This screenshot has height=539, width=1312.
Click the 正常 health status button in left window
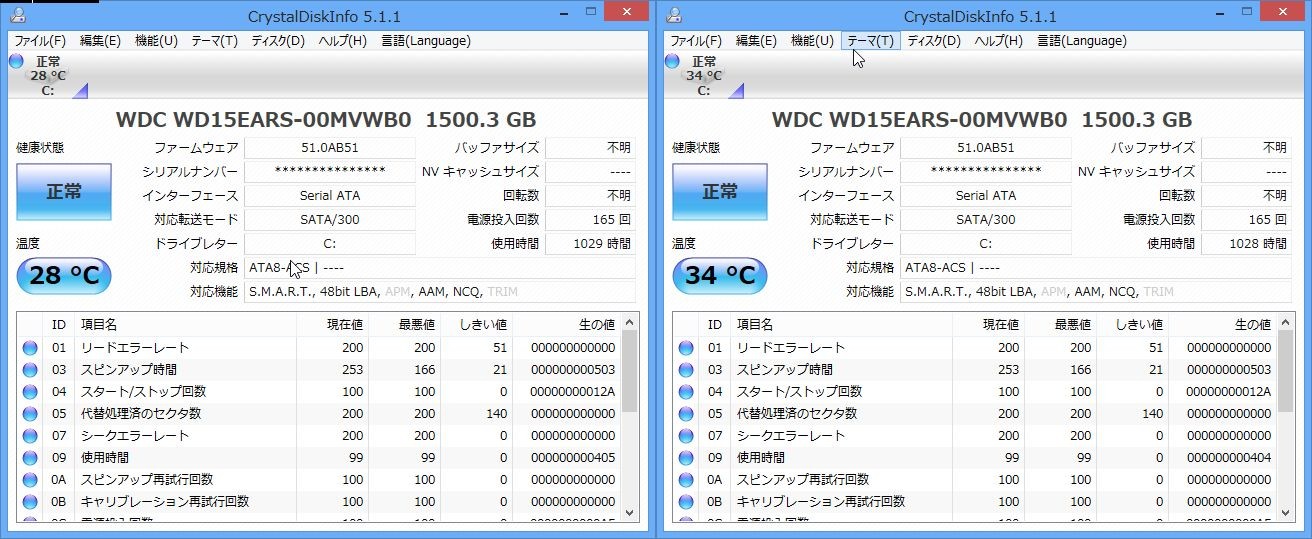coord(64,192)
